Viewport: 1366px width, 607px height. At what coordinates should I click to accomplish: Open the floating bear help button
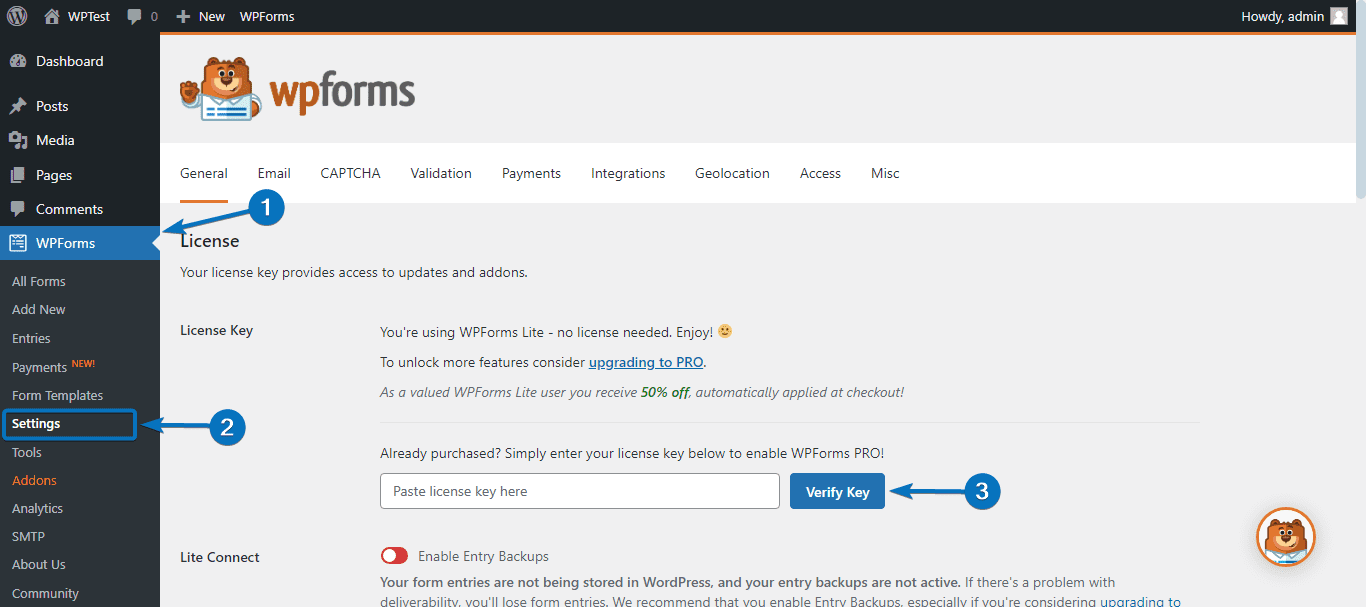coord(1286,537)
